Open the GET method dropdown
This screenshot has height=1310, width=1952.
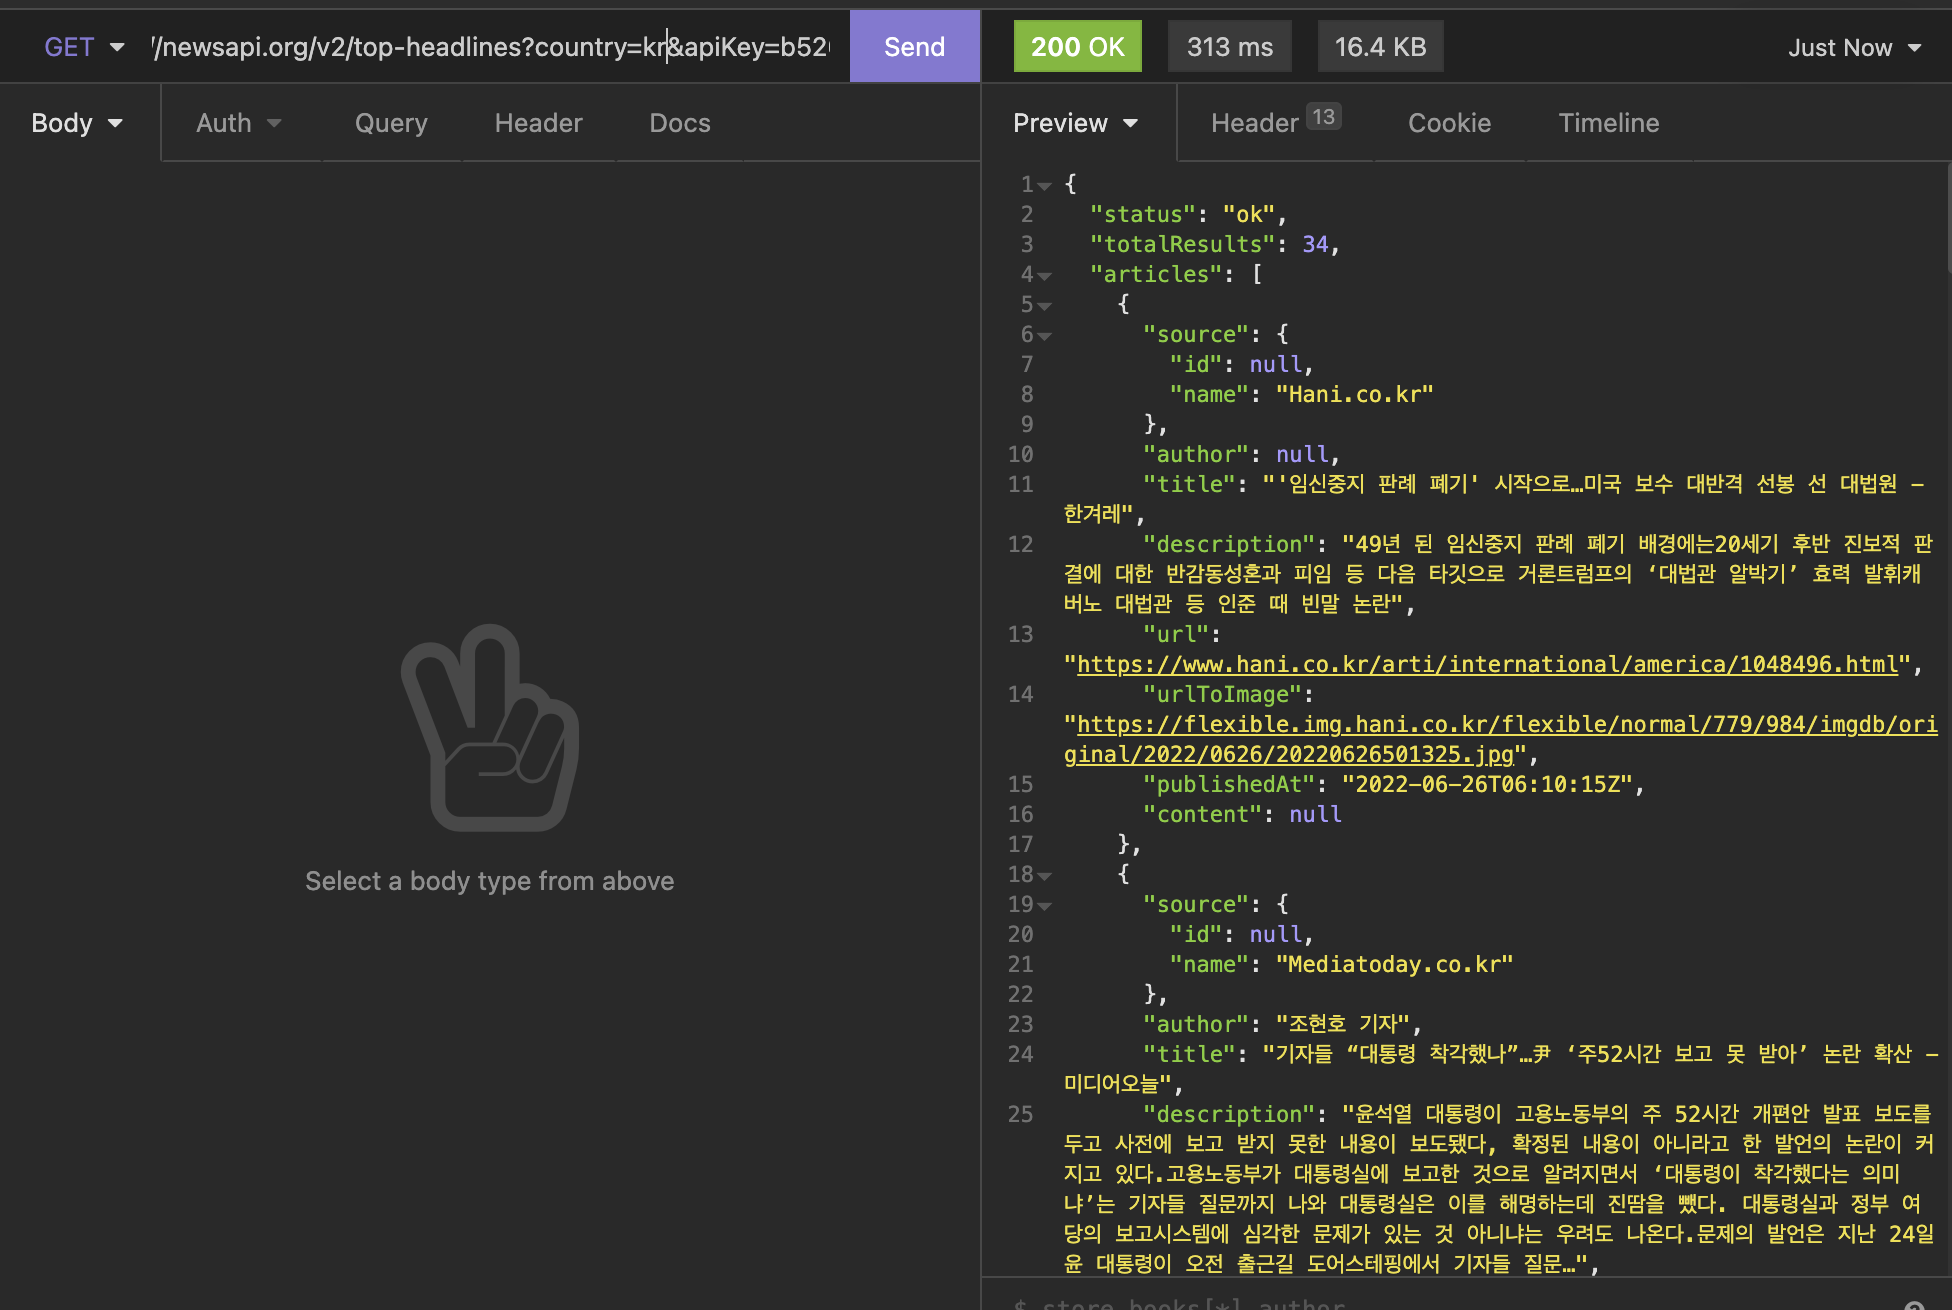point(84,47)
